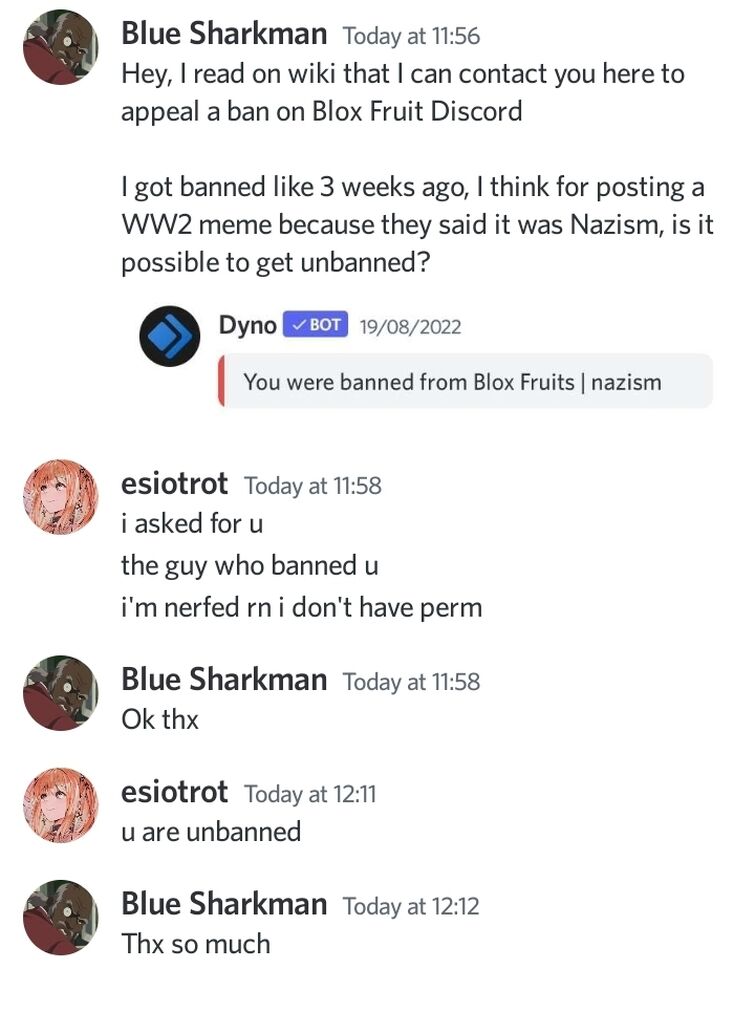Viewport: 755px width, 1012px height.
Task: Select the esiotrot username at 12:11
Action: tap(174, 793)
